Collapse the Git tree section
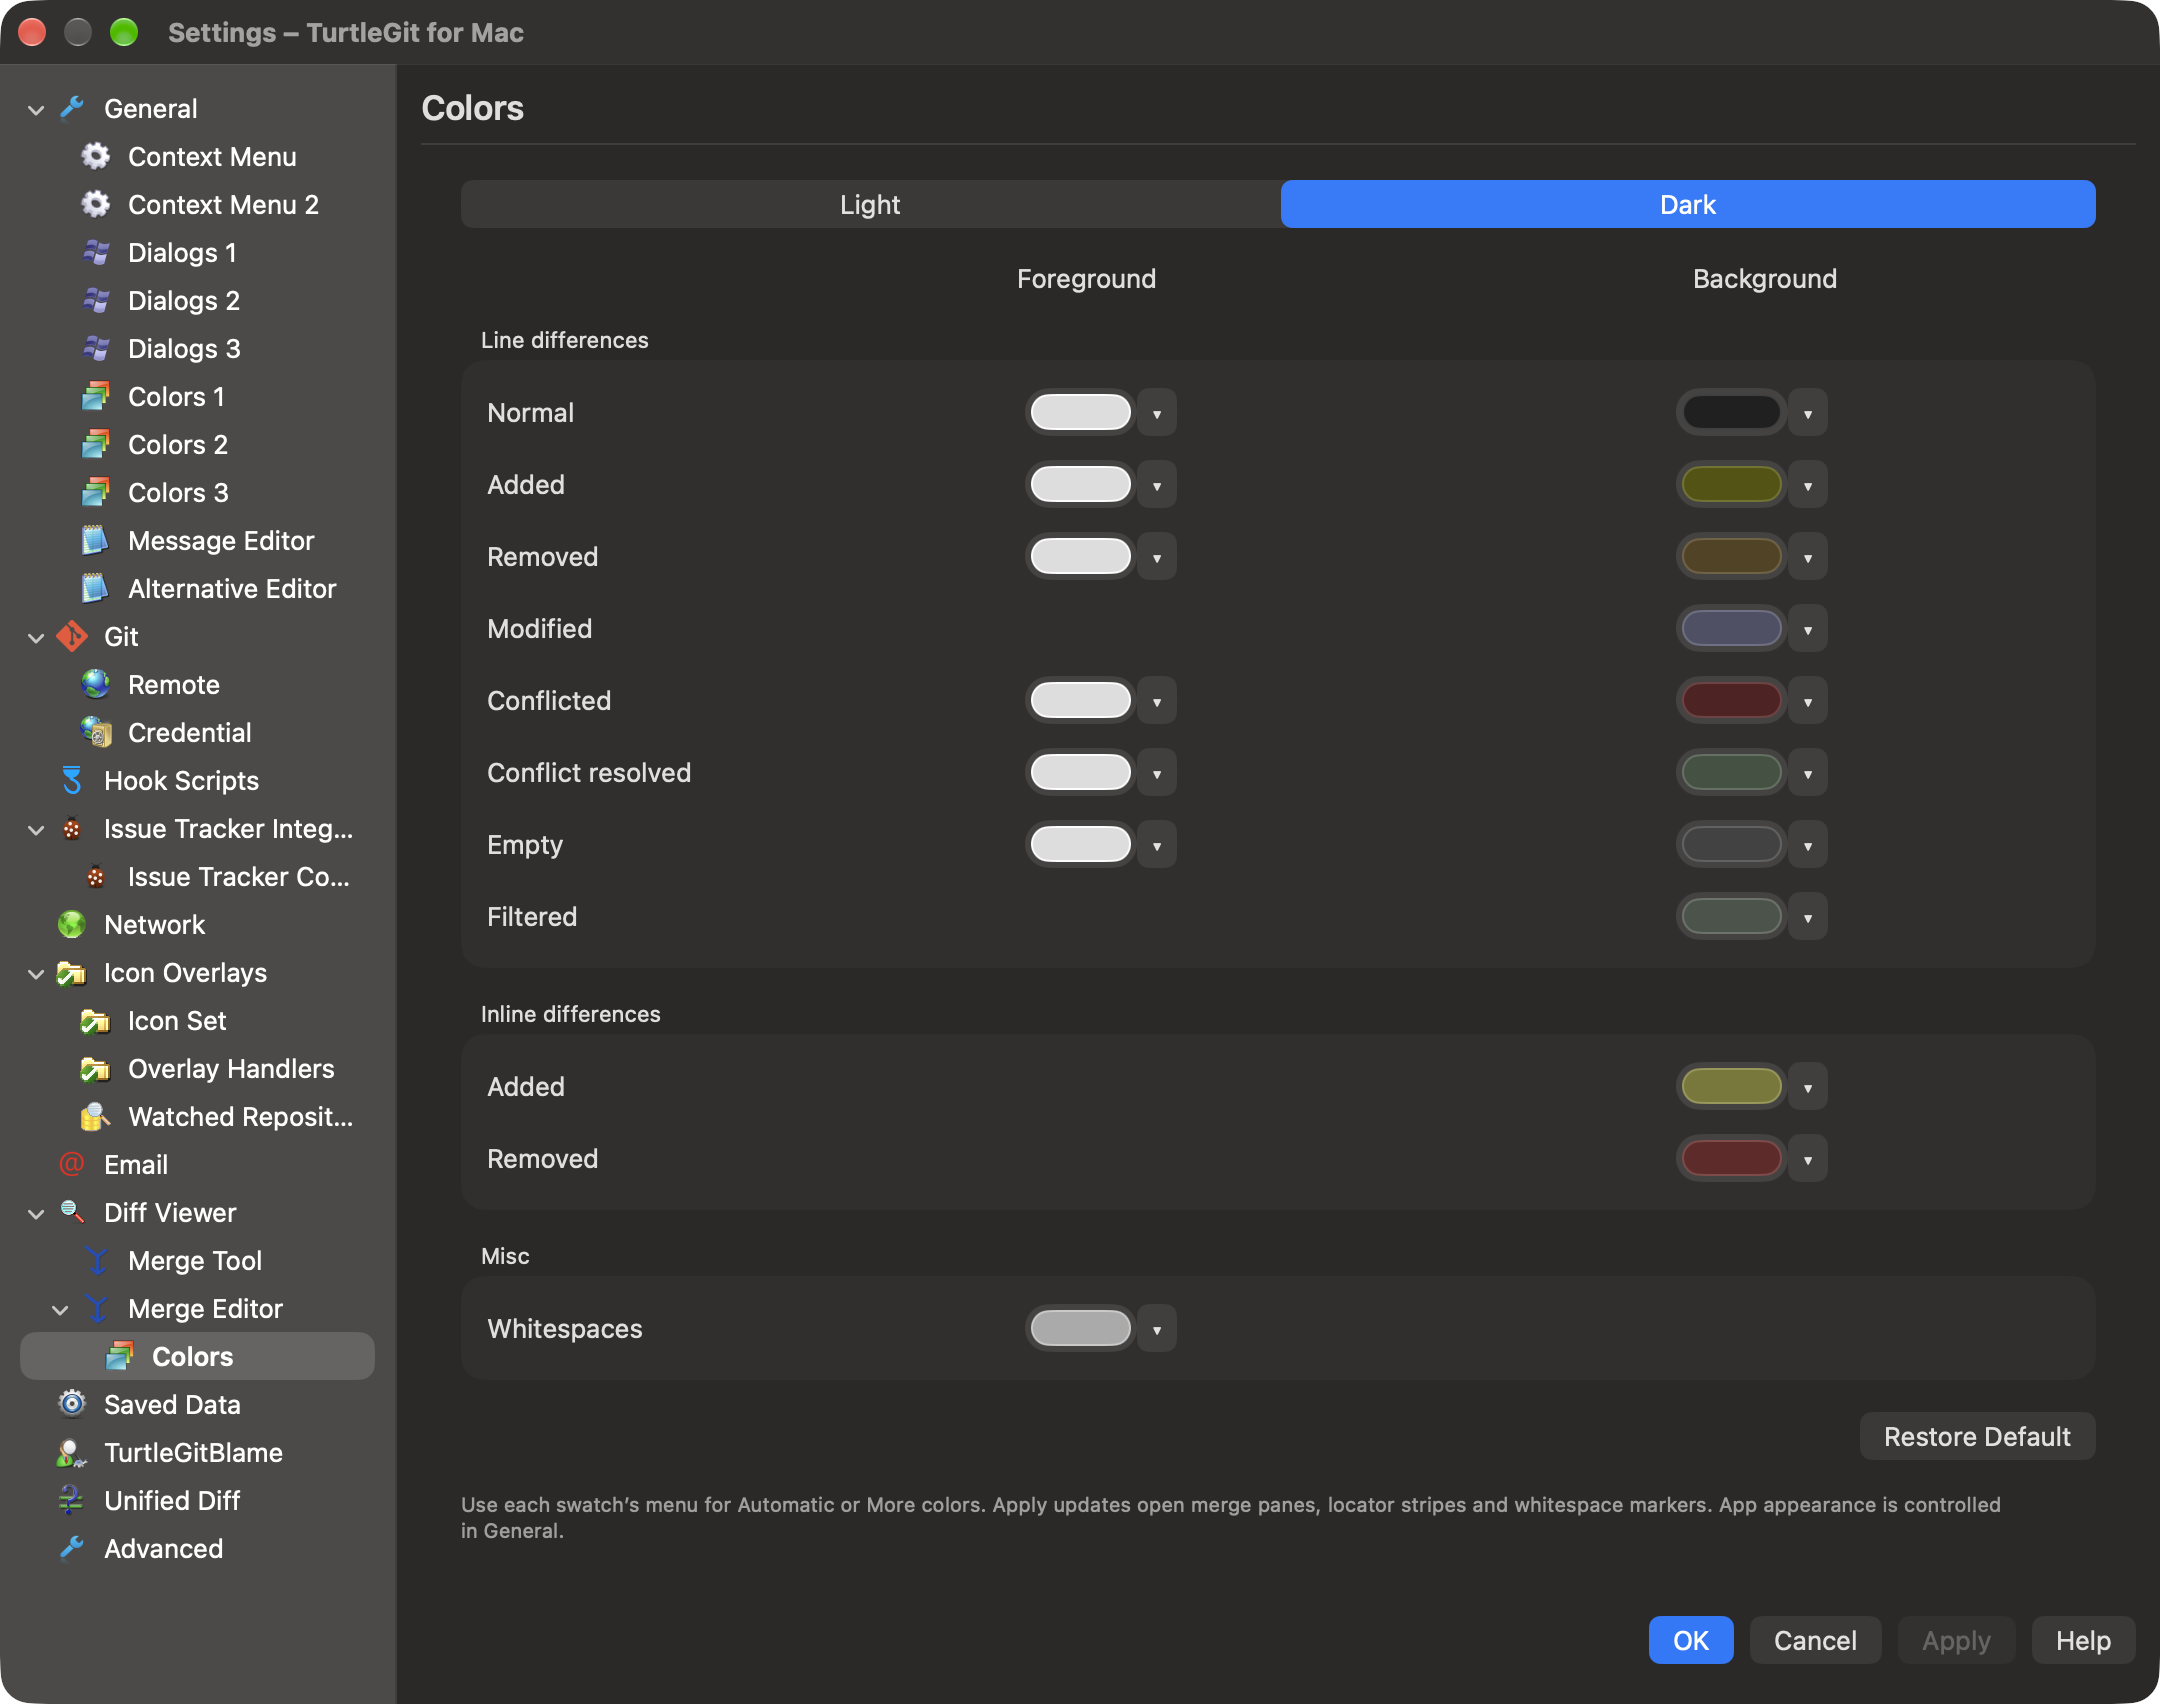The height and width of the screenshot is (1704, 2160). [36, 637]
